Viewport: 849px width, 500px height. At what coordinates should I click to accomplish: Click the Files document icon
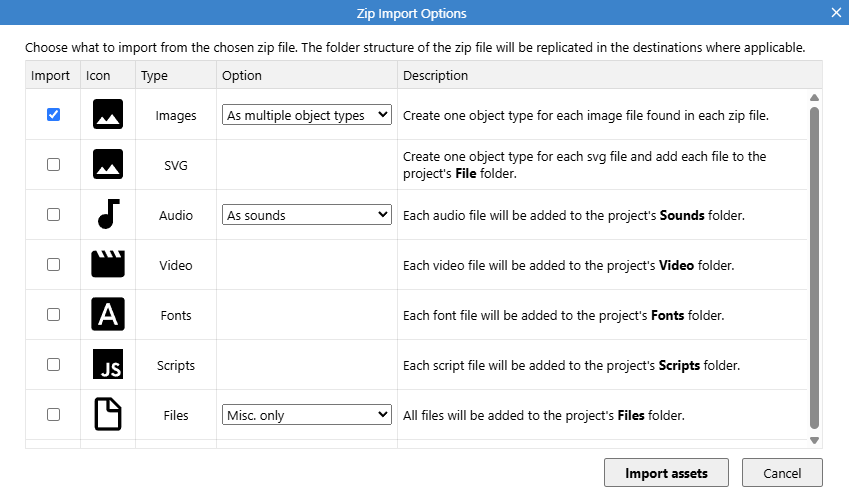(107, 415)
